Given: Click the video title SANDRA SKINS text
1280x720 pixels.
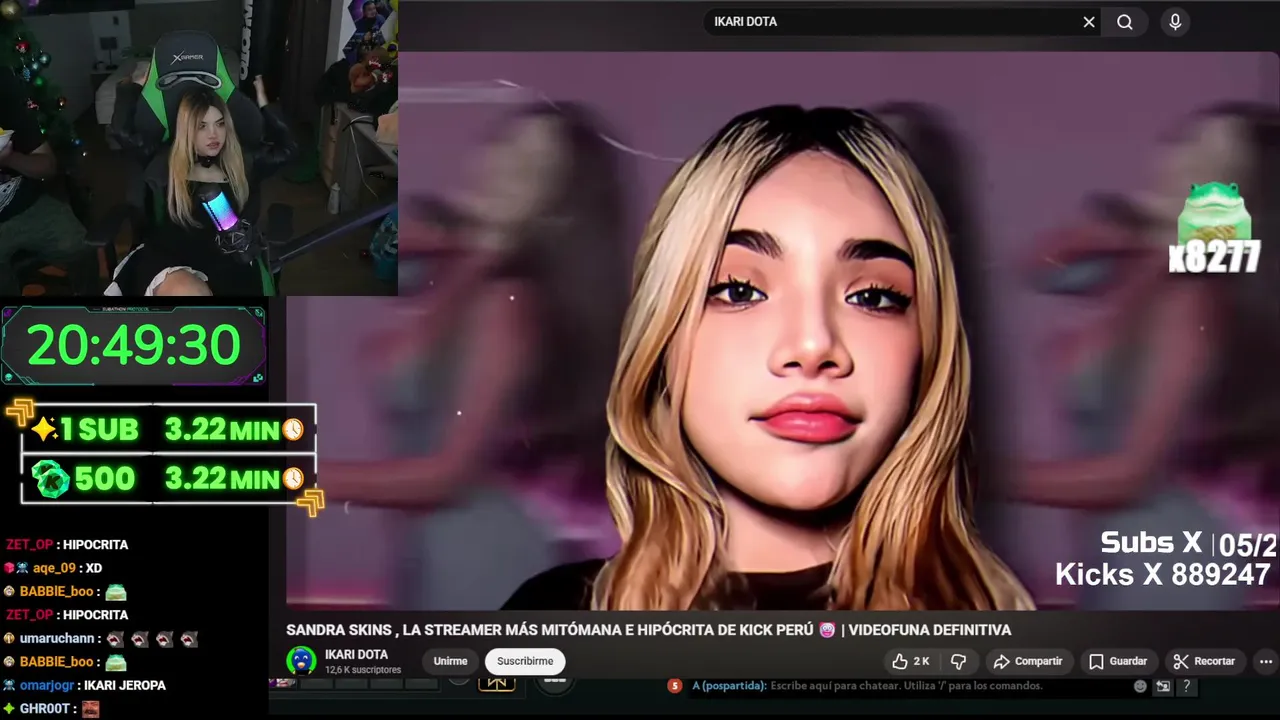Looking at the screenshot, I should [x=648, y=630].
